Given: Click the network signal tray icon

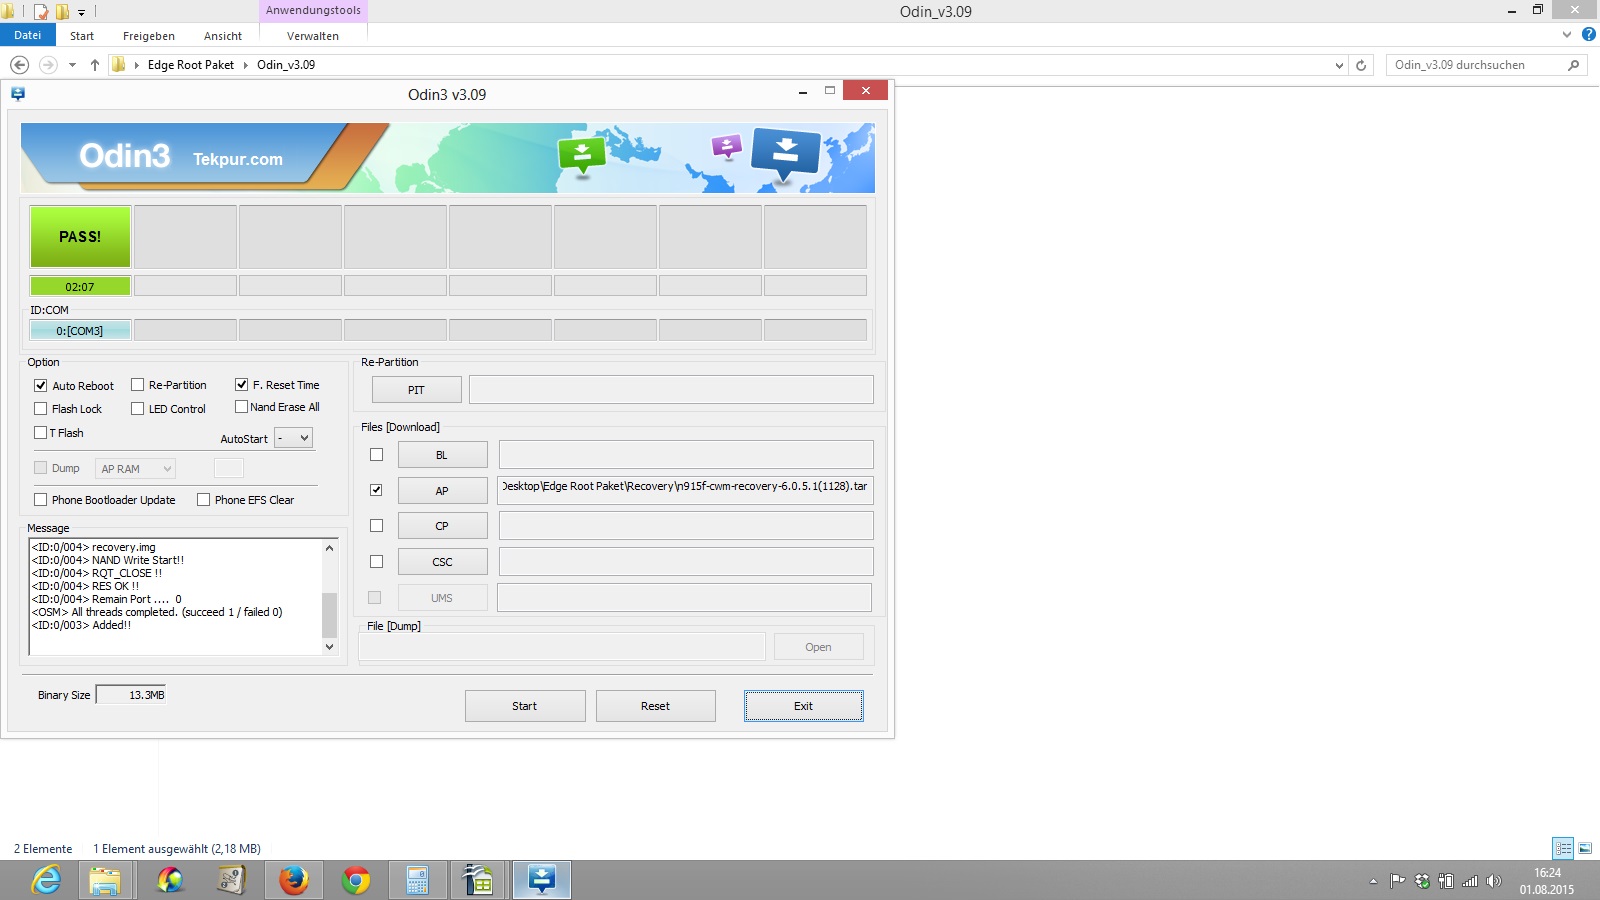Looking at the screenshot, I should point(1470,881).
